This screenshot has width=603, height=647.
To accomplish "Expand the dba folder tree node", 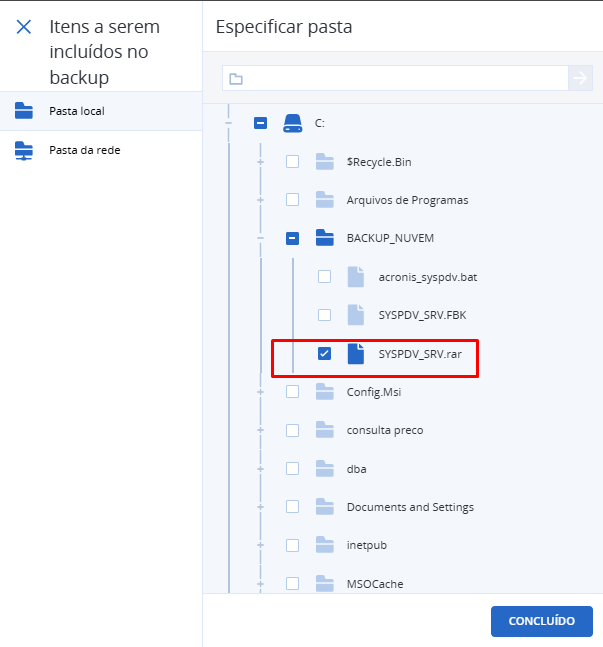I will [x=261, y=469].
